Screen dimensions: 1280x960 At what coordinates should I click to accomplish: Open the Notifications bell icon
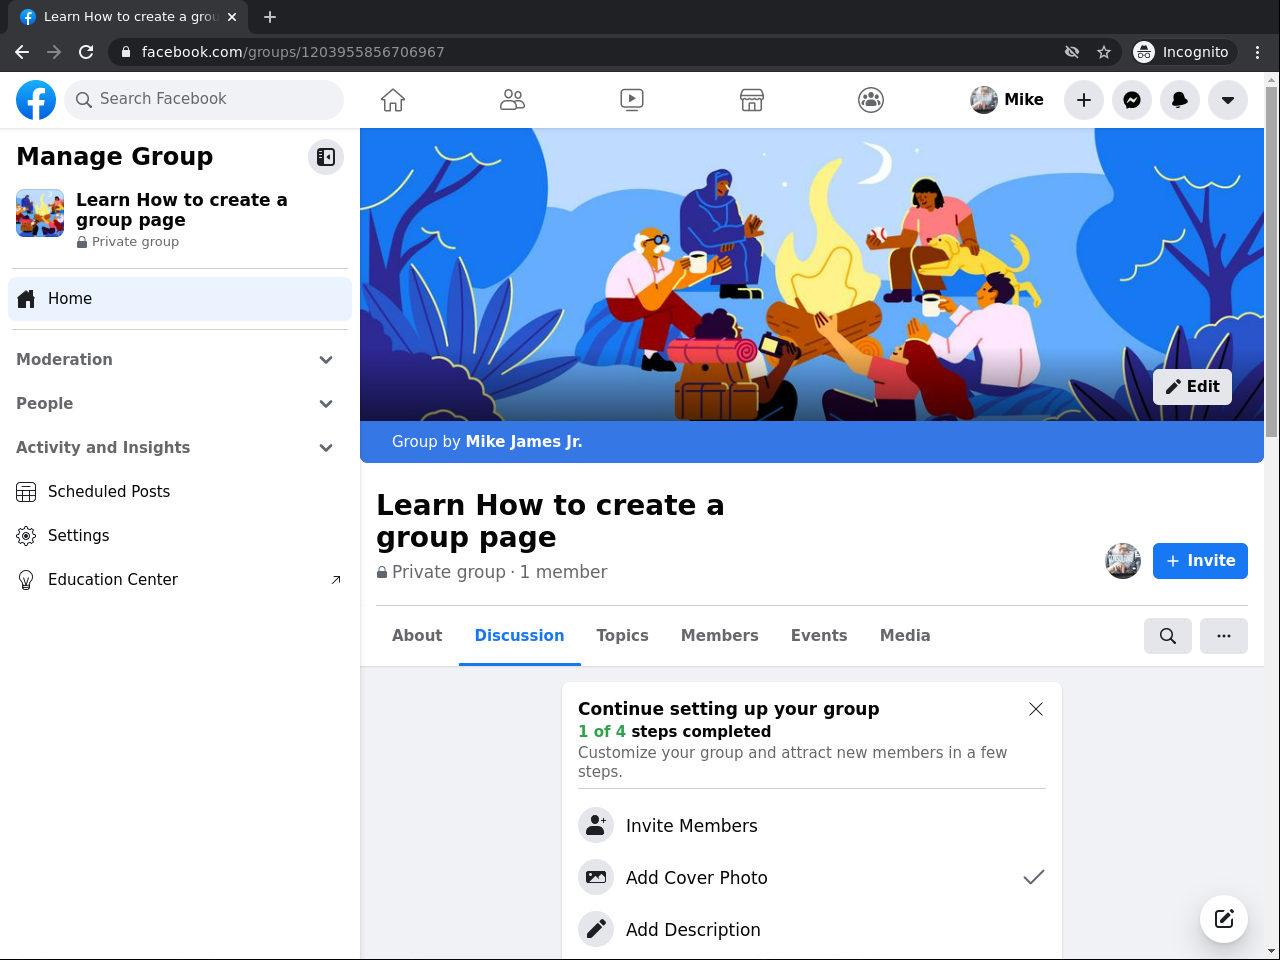(x=1180, y=100)
